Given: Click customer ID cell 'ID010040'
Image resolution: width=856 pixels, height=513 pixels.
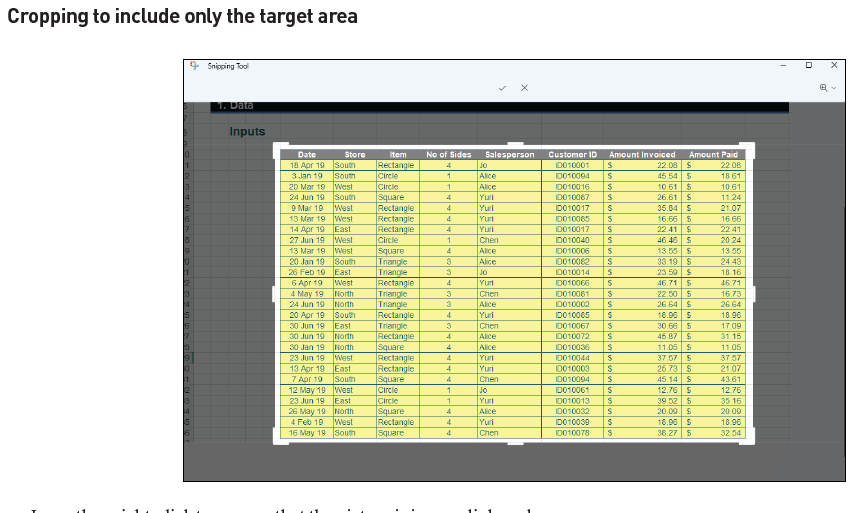Looking at the screenshot, I should 572,240.
